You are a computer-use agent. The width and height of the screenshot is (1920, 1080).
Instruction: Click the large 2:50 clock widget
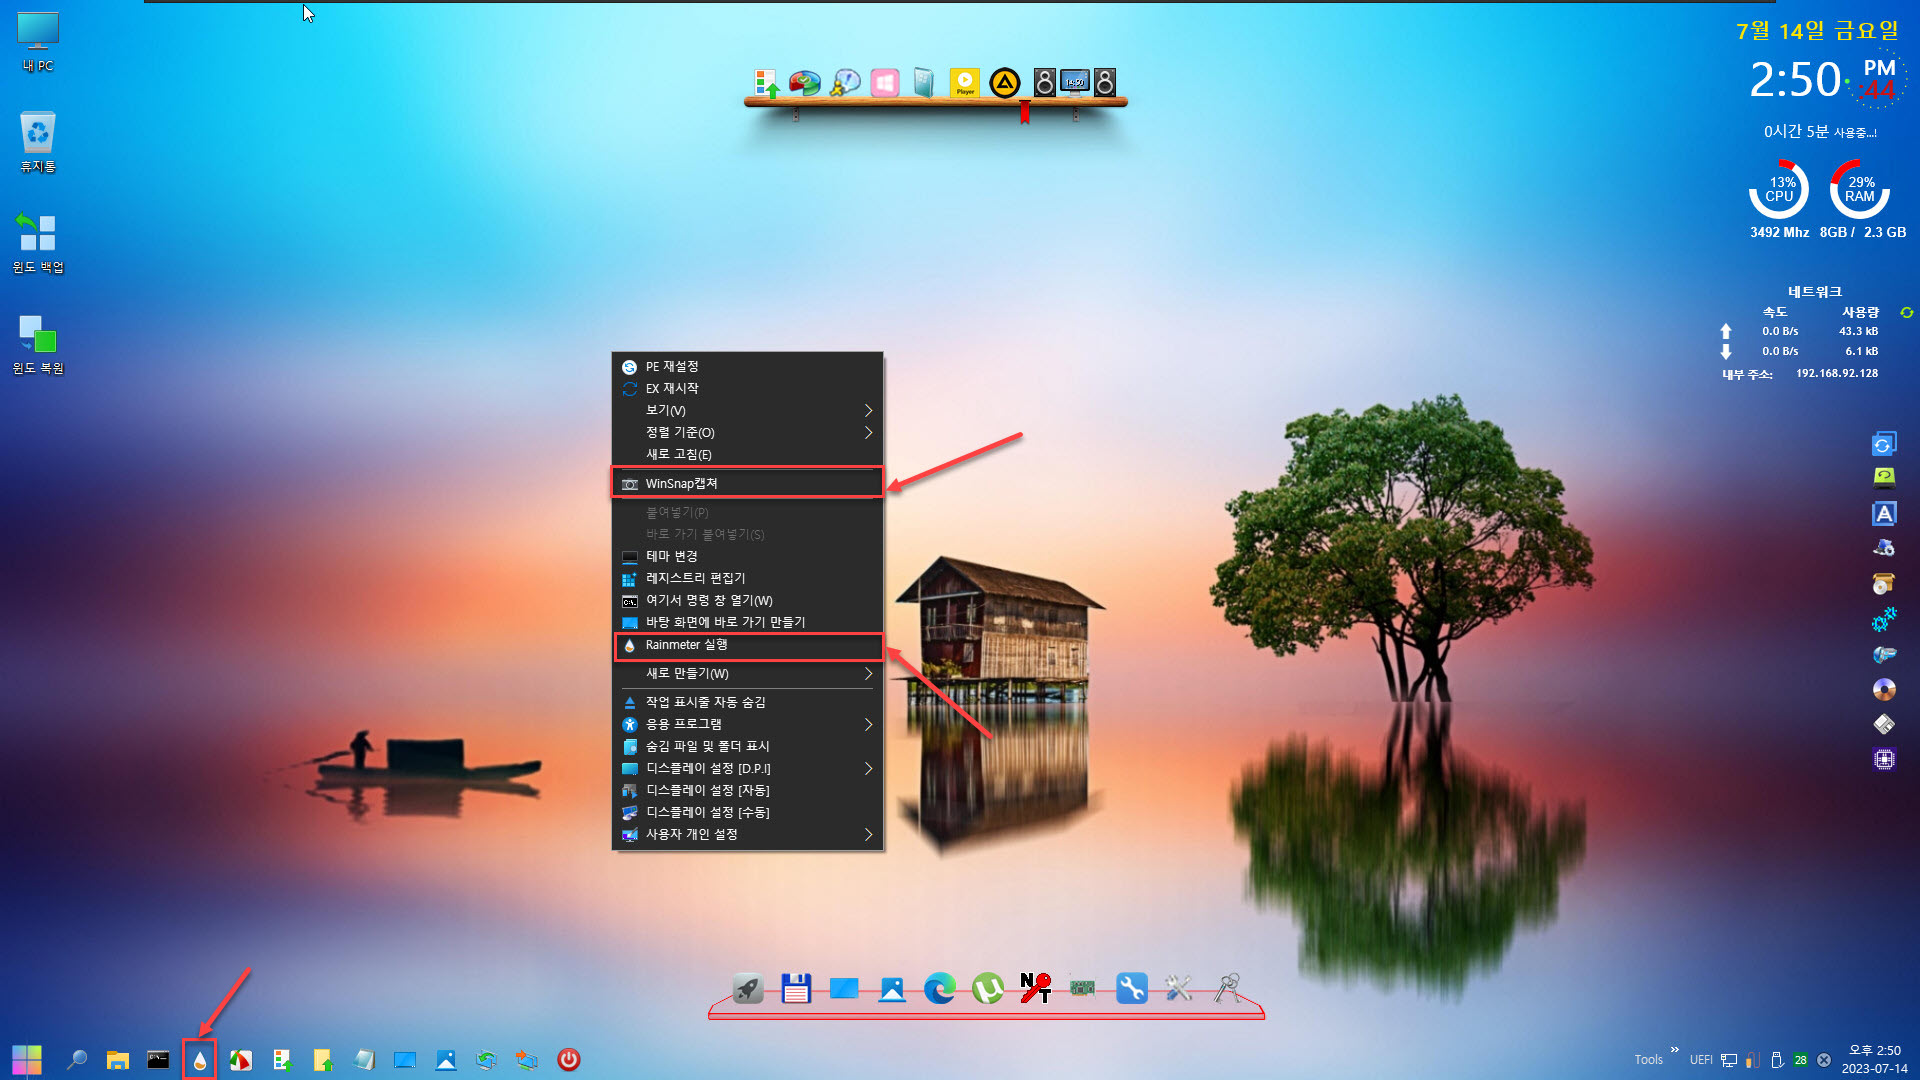[x=1794, y=80]
